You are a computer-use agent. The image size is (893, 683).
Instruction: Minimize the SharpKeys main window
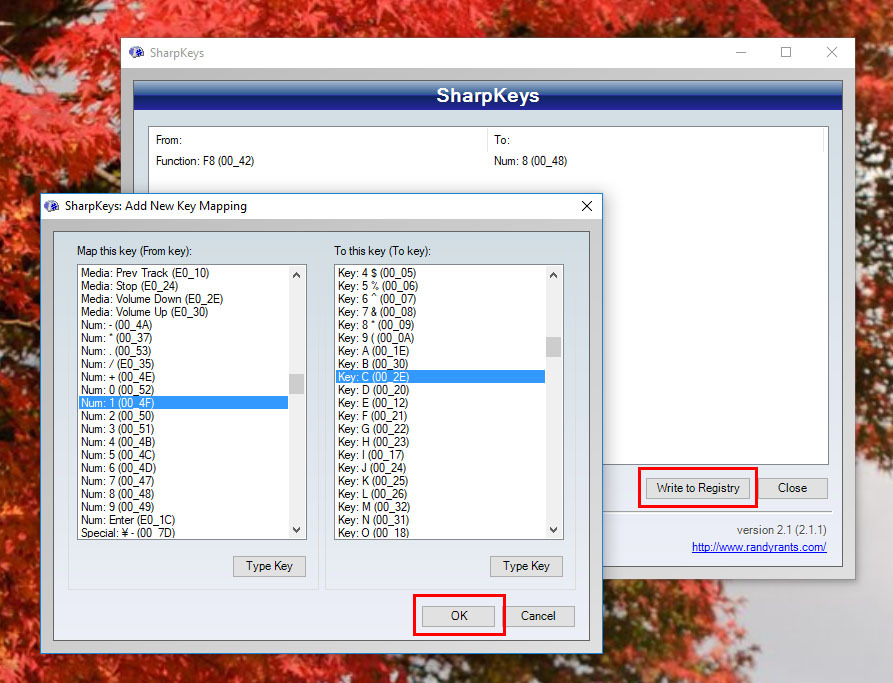coord(740,53)
